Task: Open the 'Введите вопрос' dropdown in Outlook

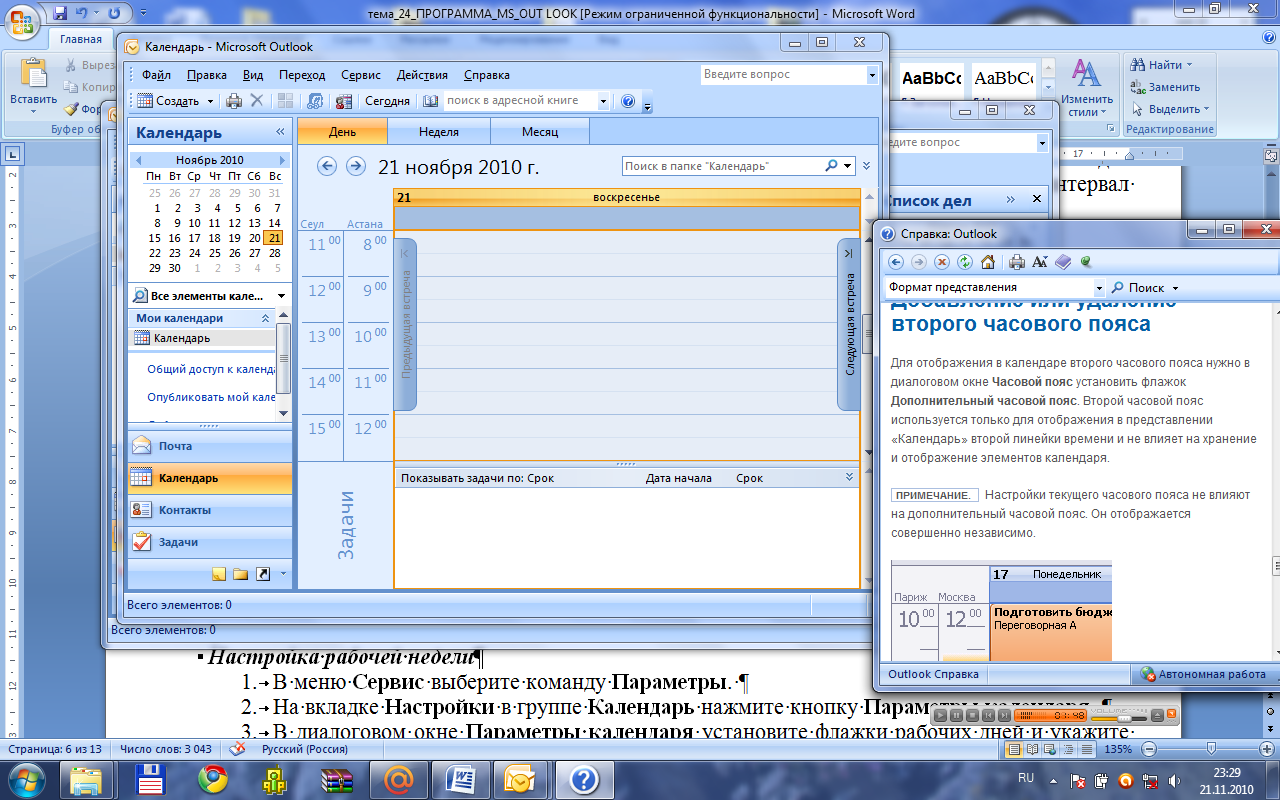Action: (872, 75)
